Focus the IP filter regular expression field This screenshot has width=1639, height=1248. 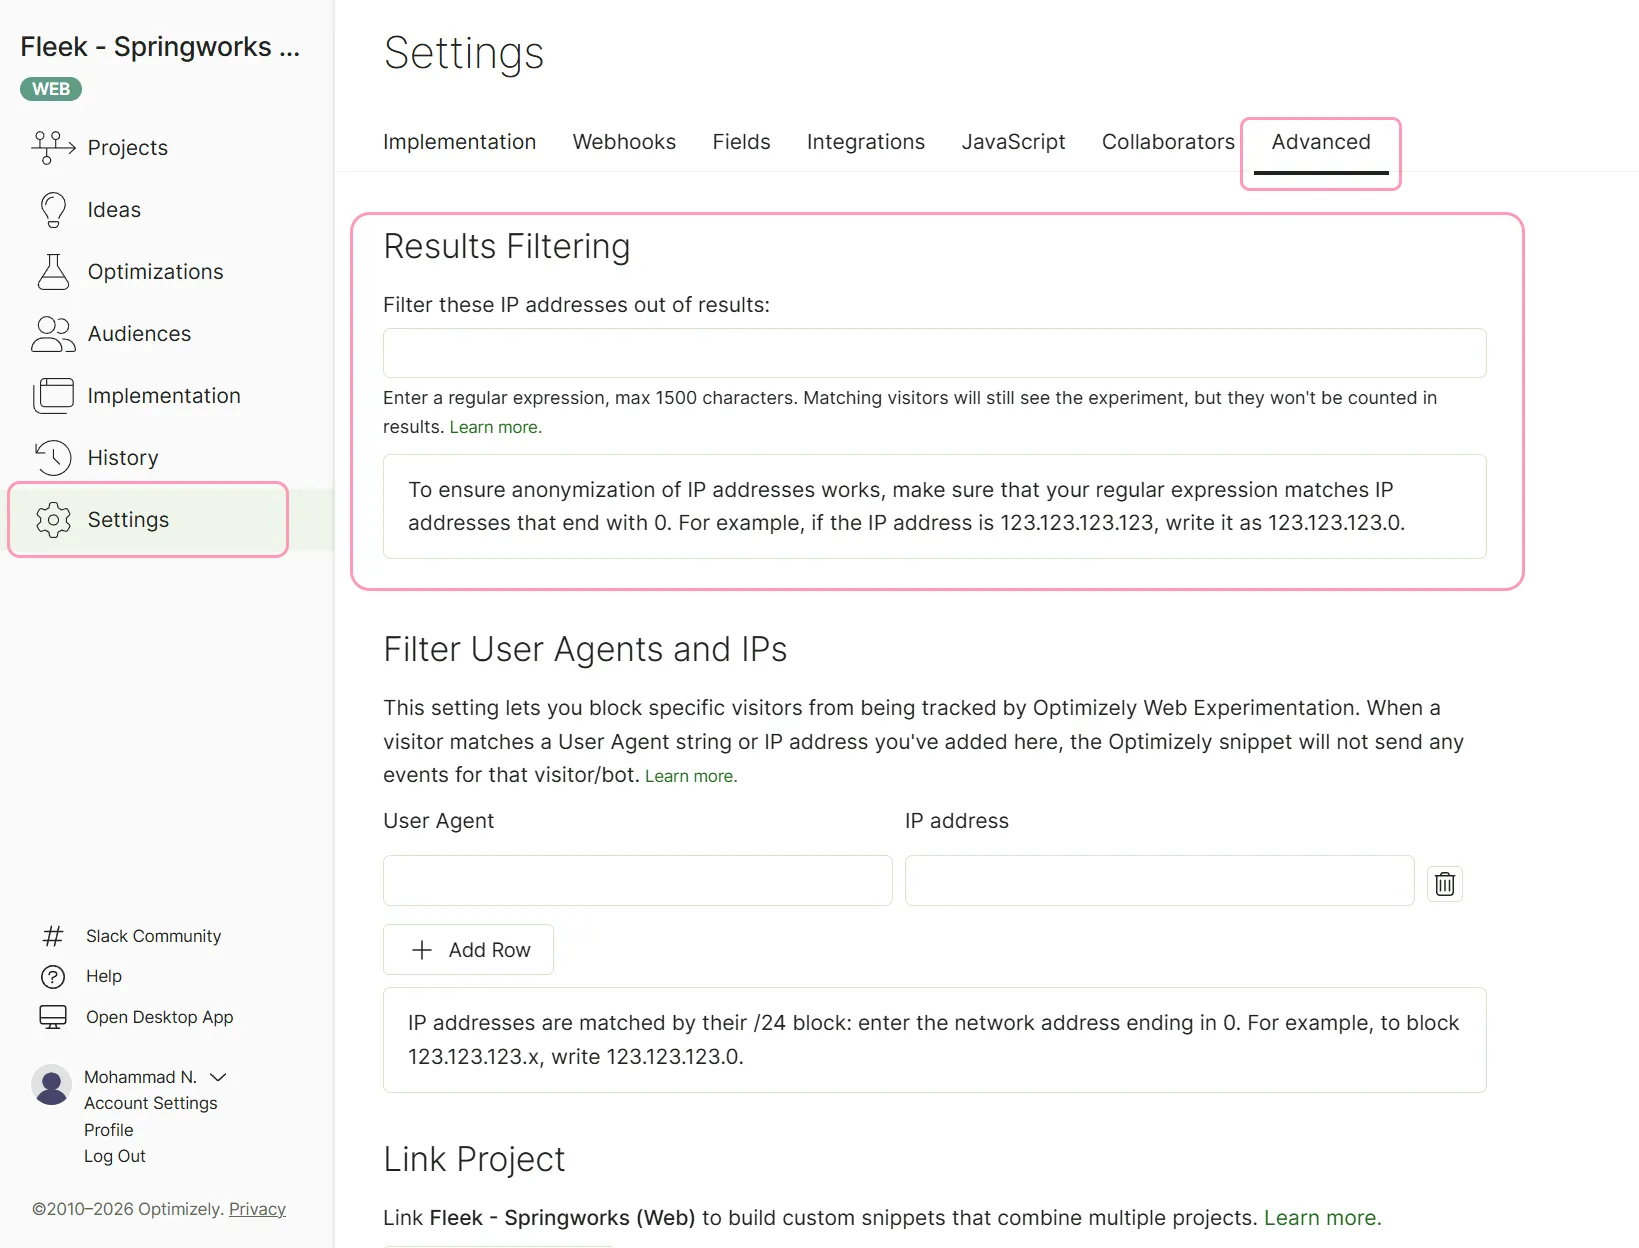click(x=934, y=353)
